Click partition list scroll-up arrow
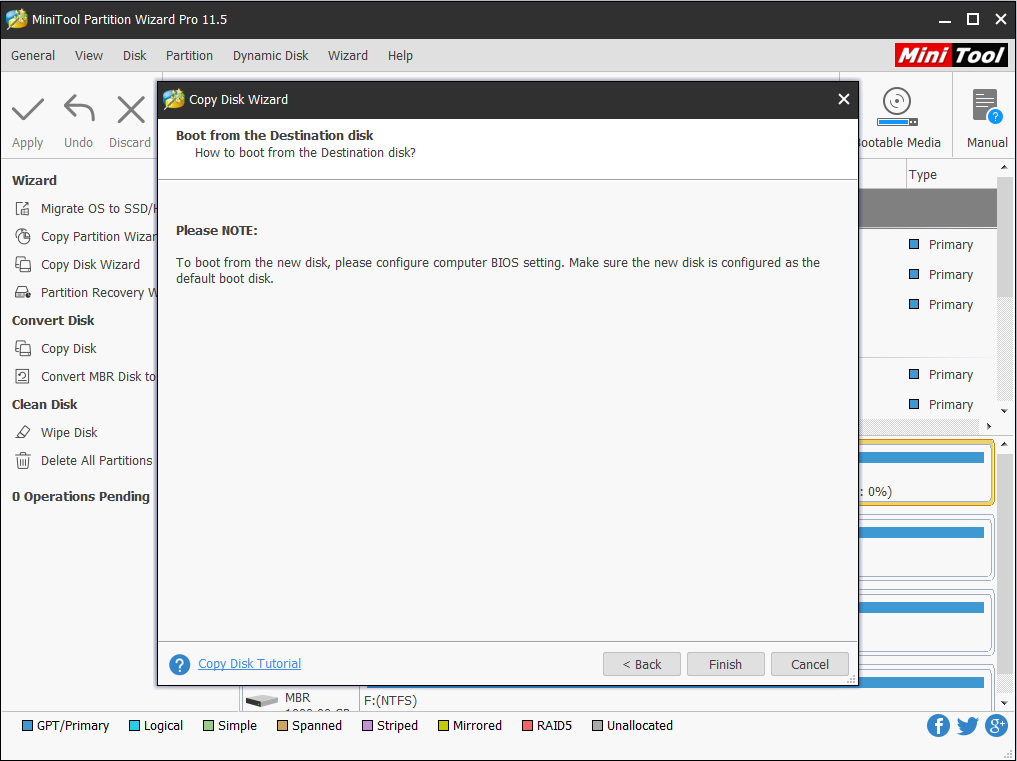Image resolution: width=1017 pixels, height=761 pixels. 1004,167
